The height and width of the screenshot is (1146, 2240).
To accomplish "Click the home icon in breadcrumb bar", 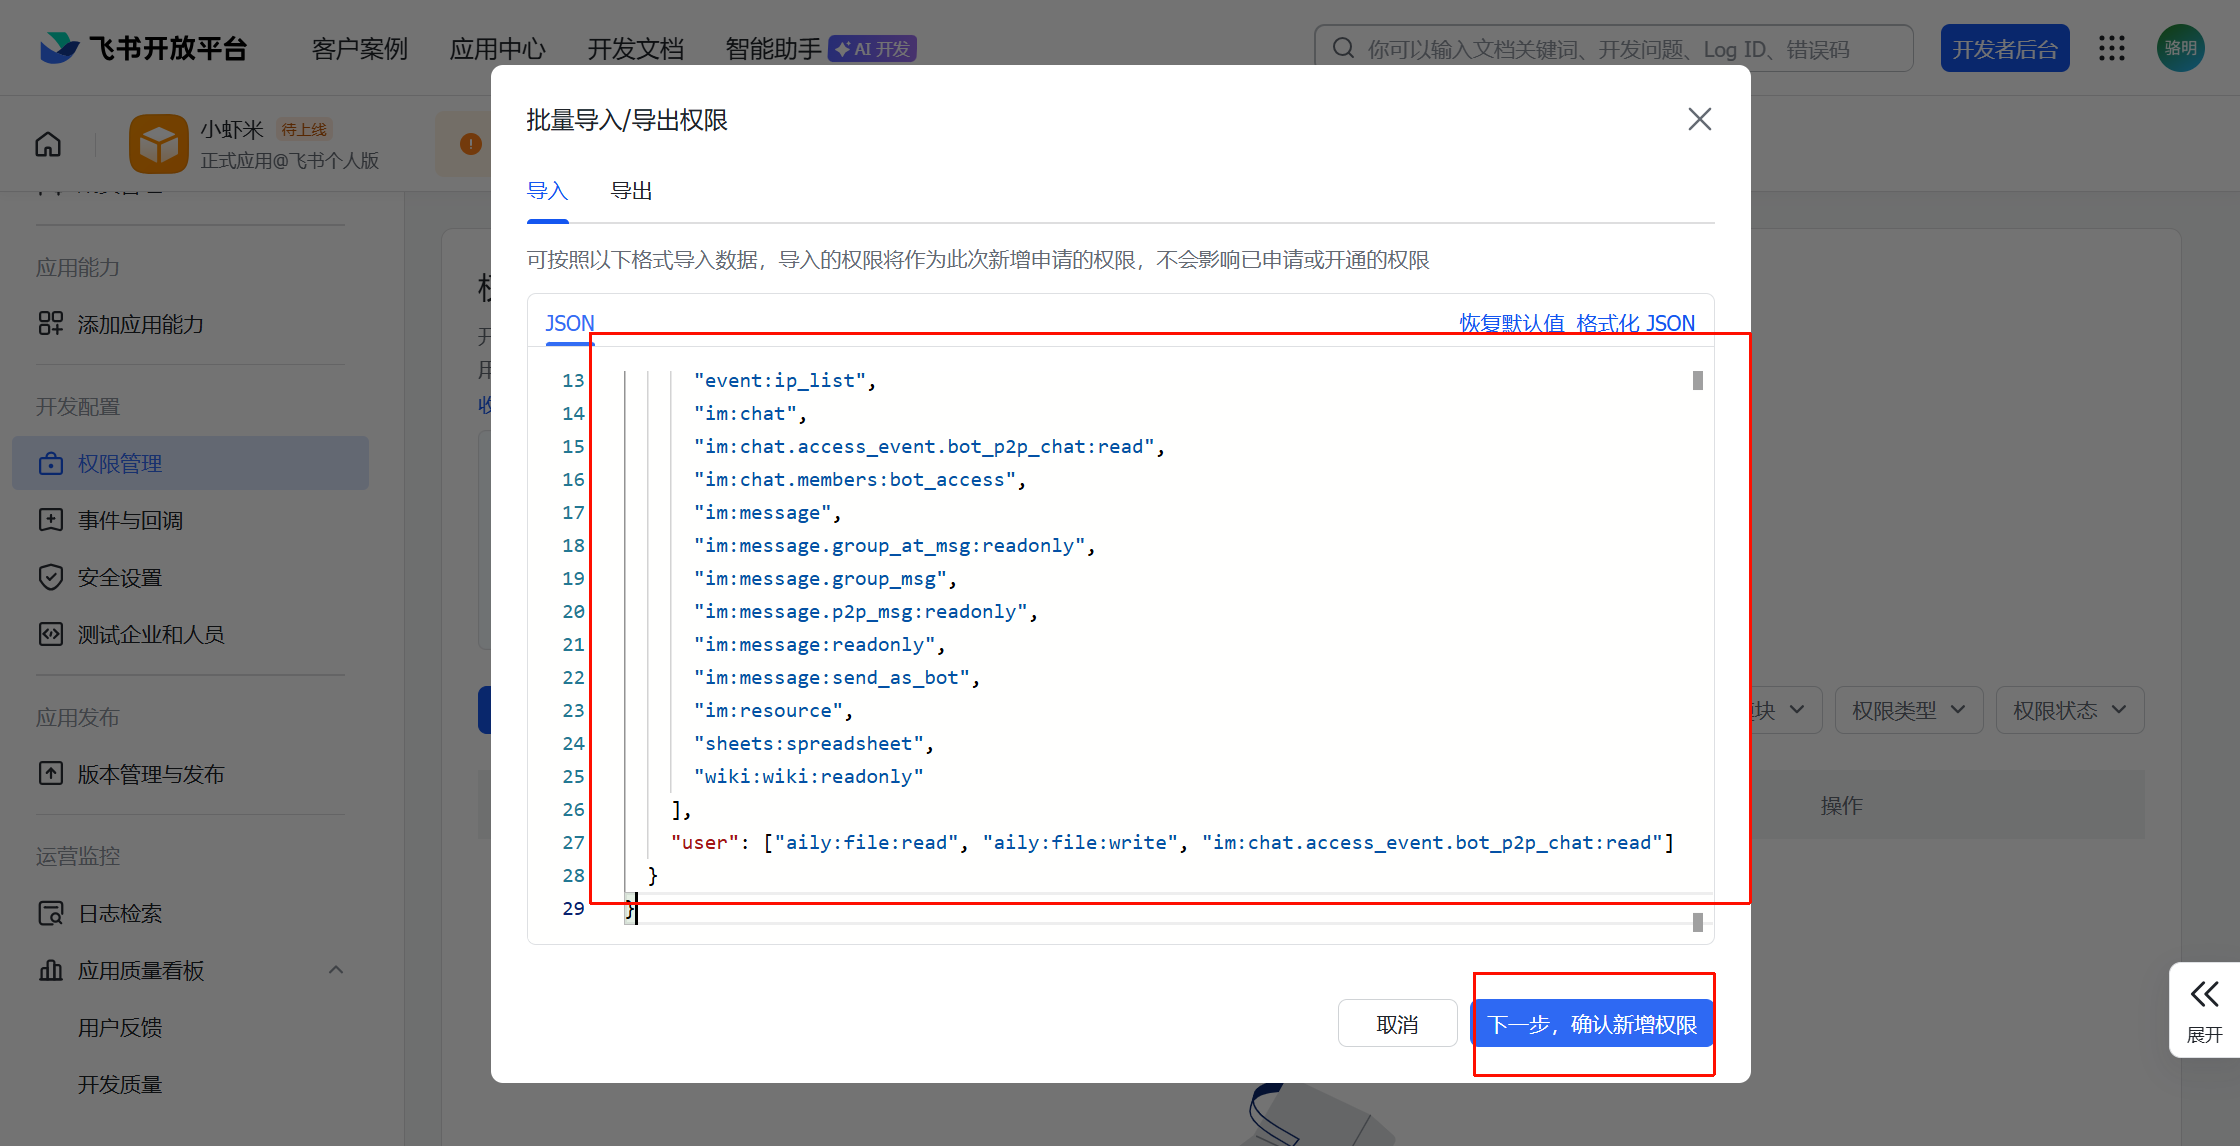I will 48,145.
